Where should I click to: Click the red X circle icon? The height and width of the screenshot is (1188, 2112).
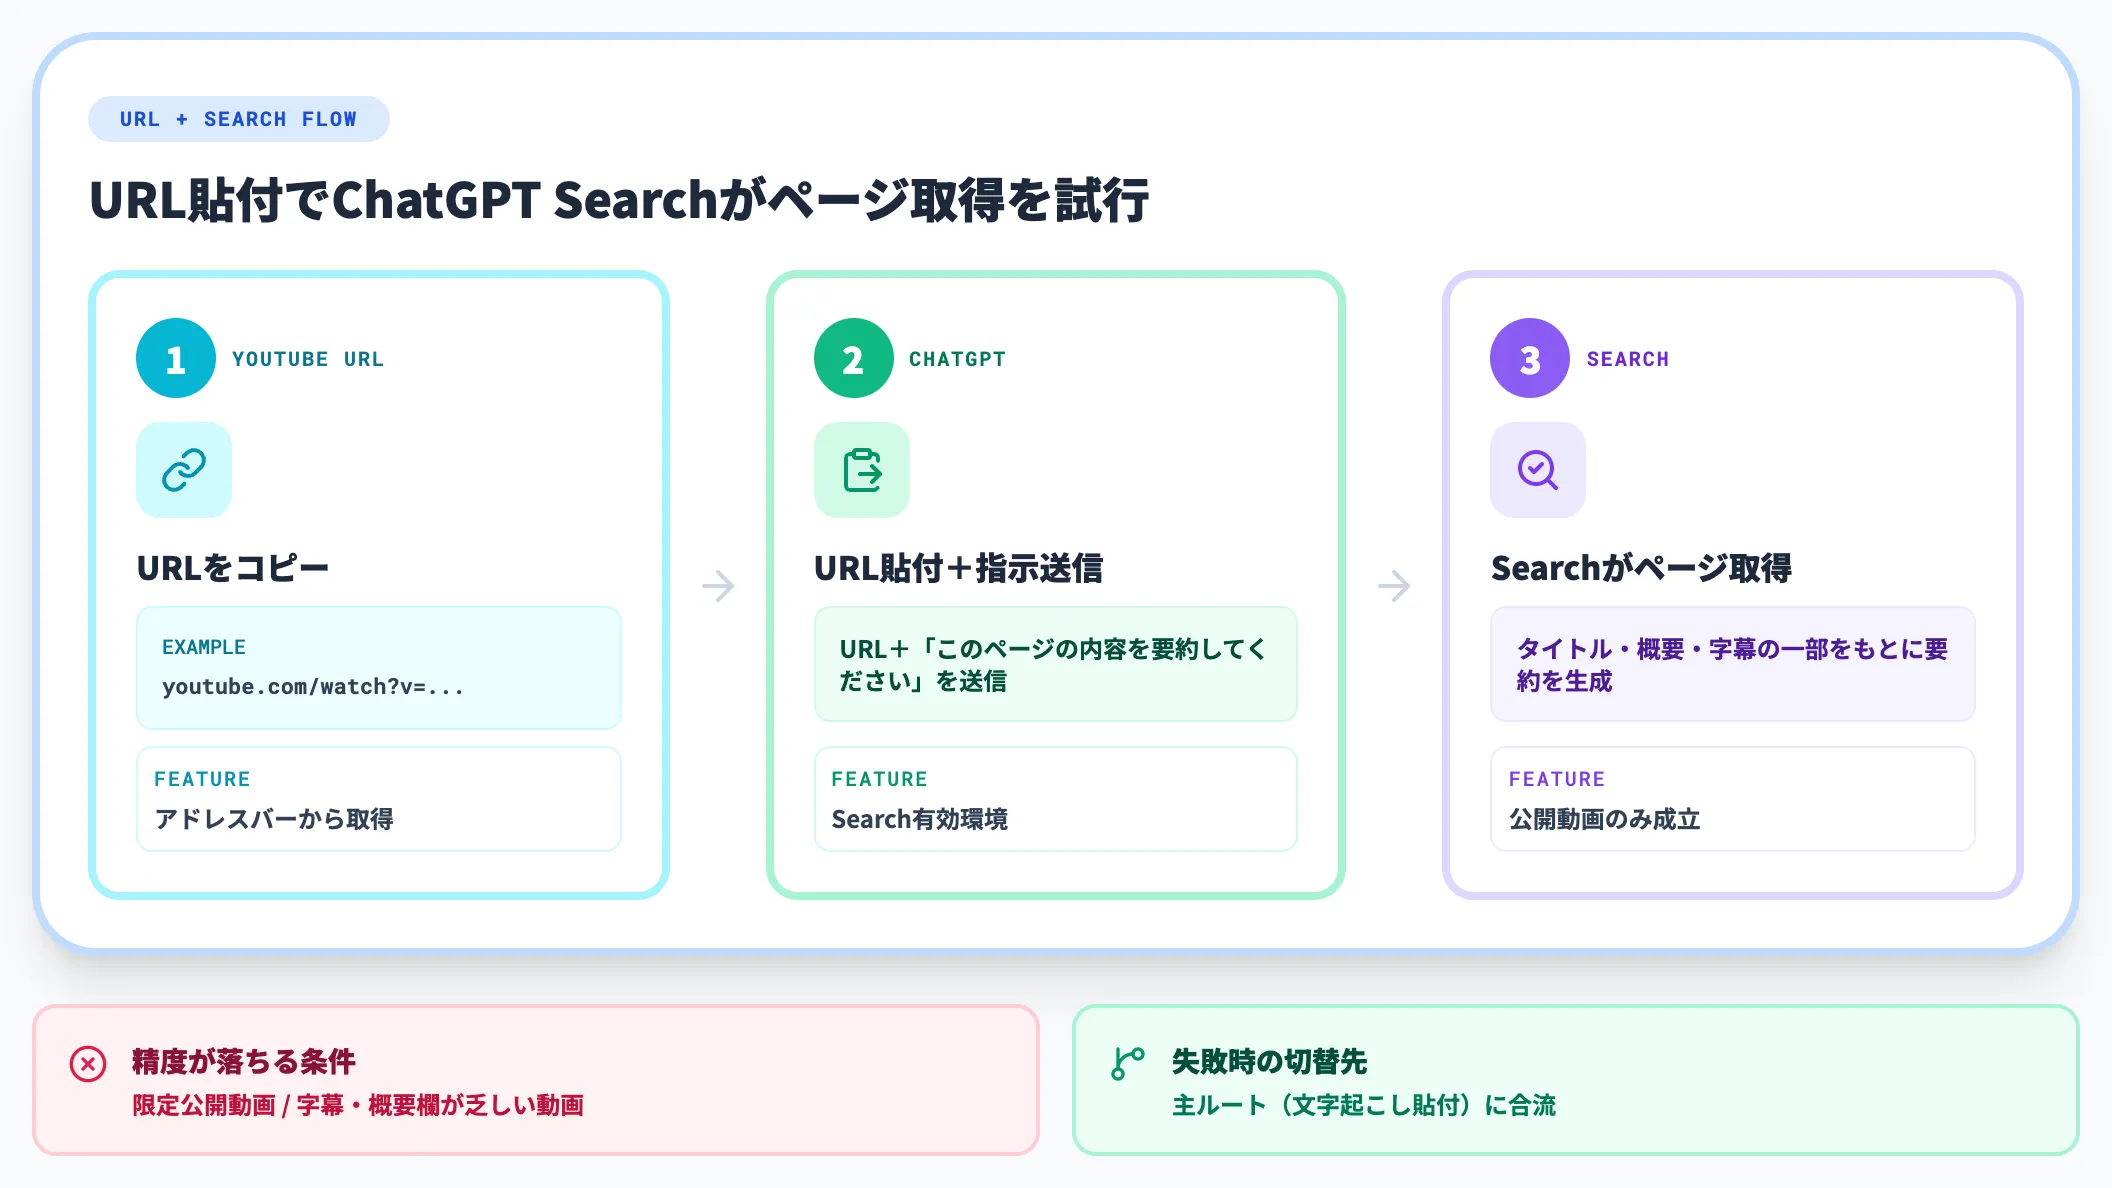pos(88,1064)
